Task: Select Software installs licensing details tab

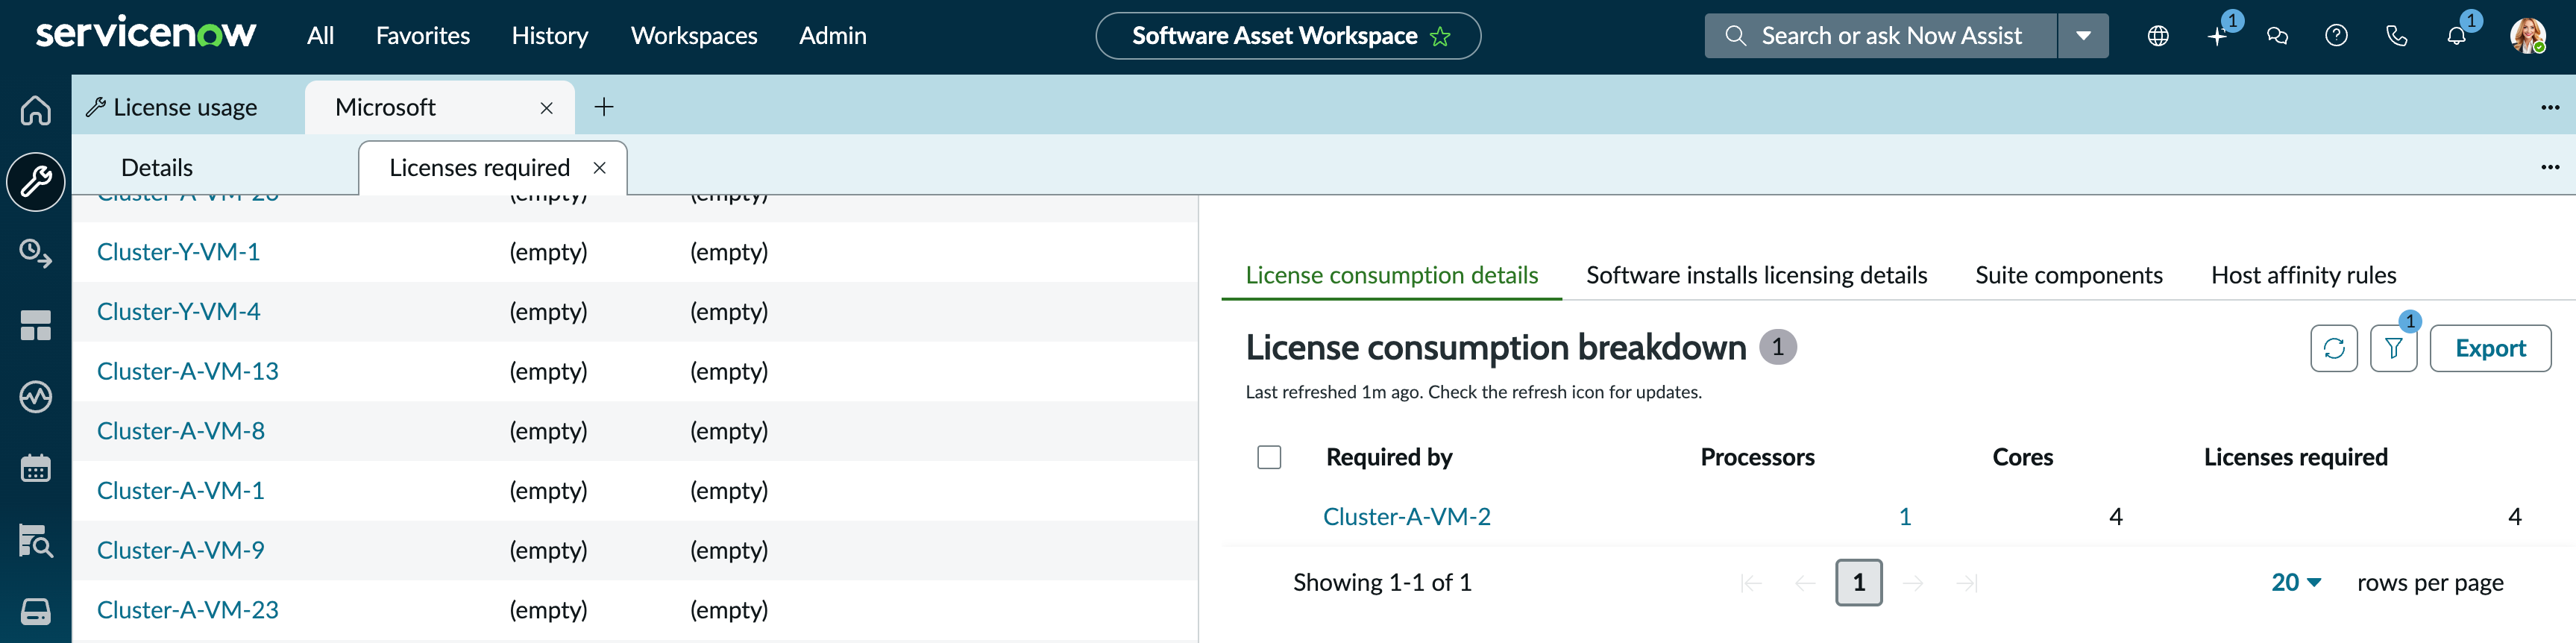Action: (1756, 275)
